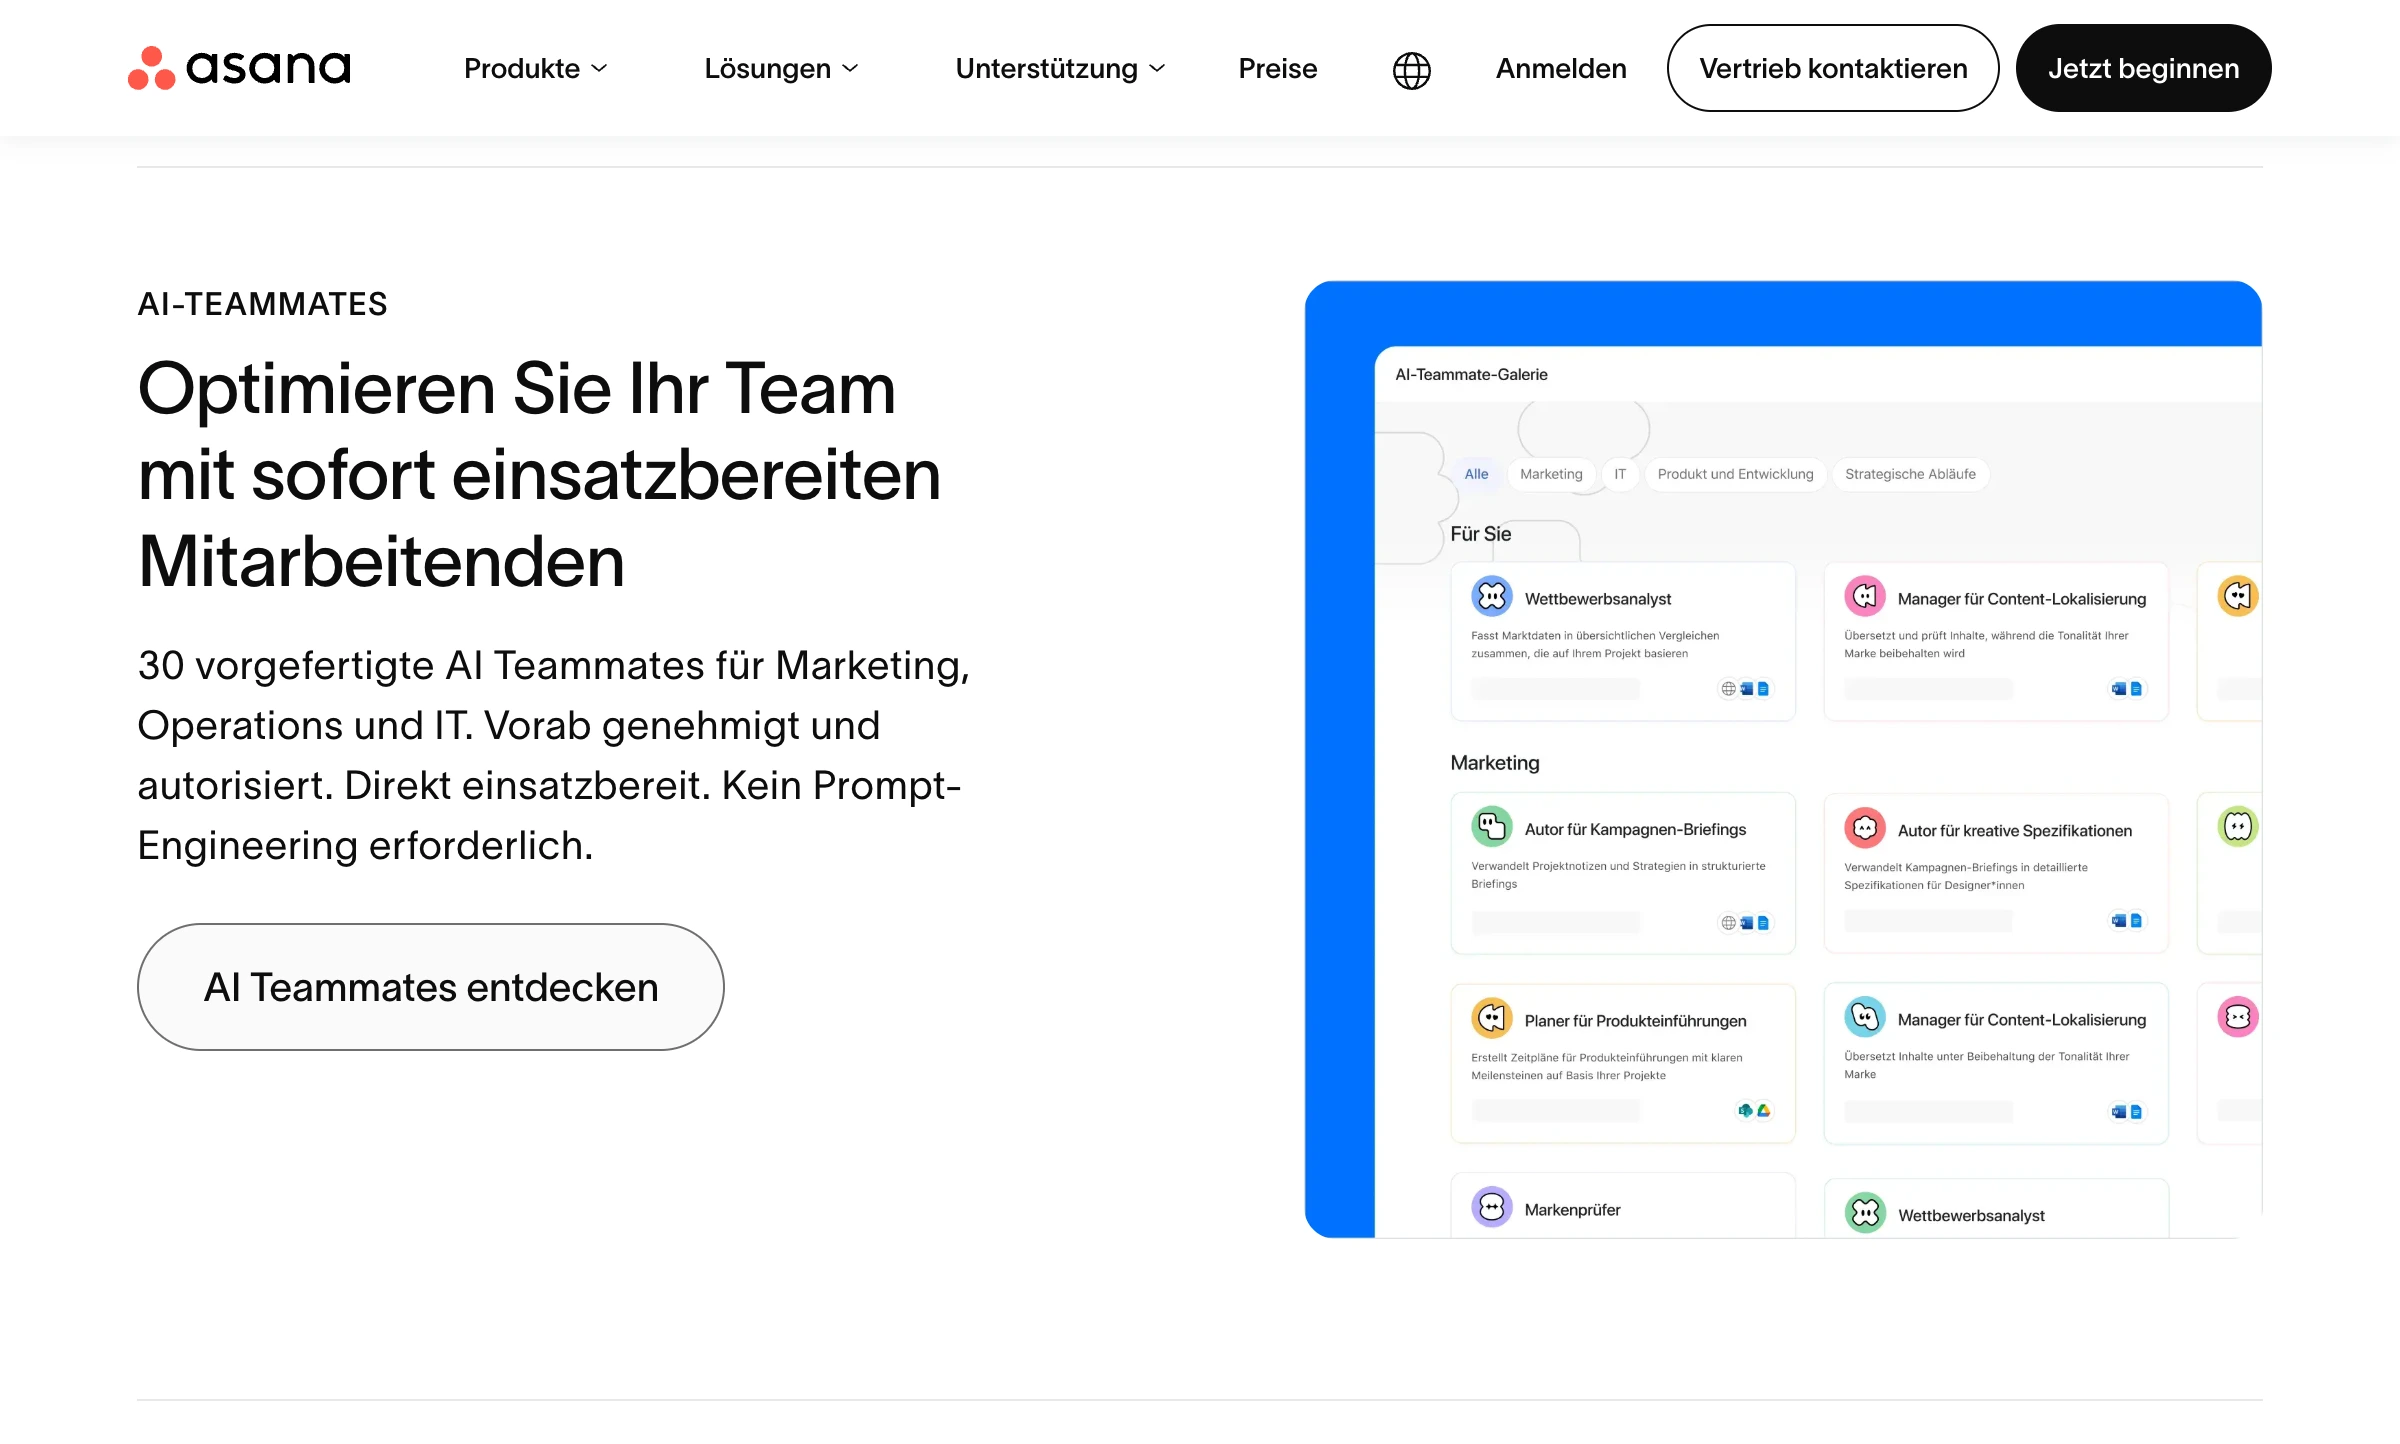Open the language globe selector
This screenshot has height=1444, width=2400.
click(x=1411, y=69)
